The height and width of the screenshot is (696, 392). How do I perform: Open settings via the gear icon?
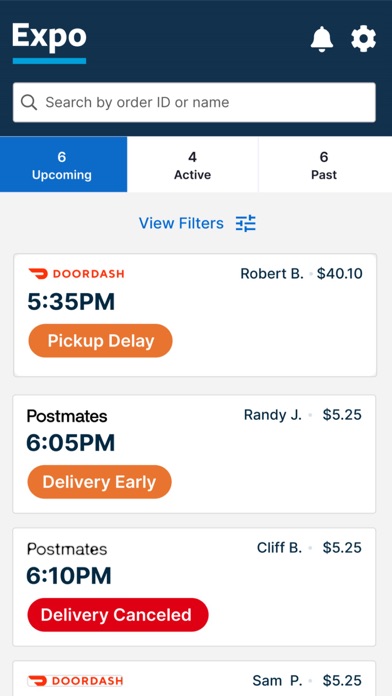click(363, 39)
